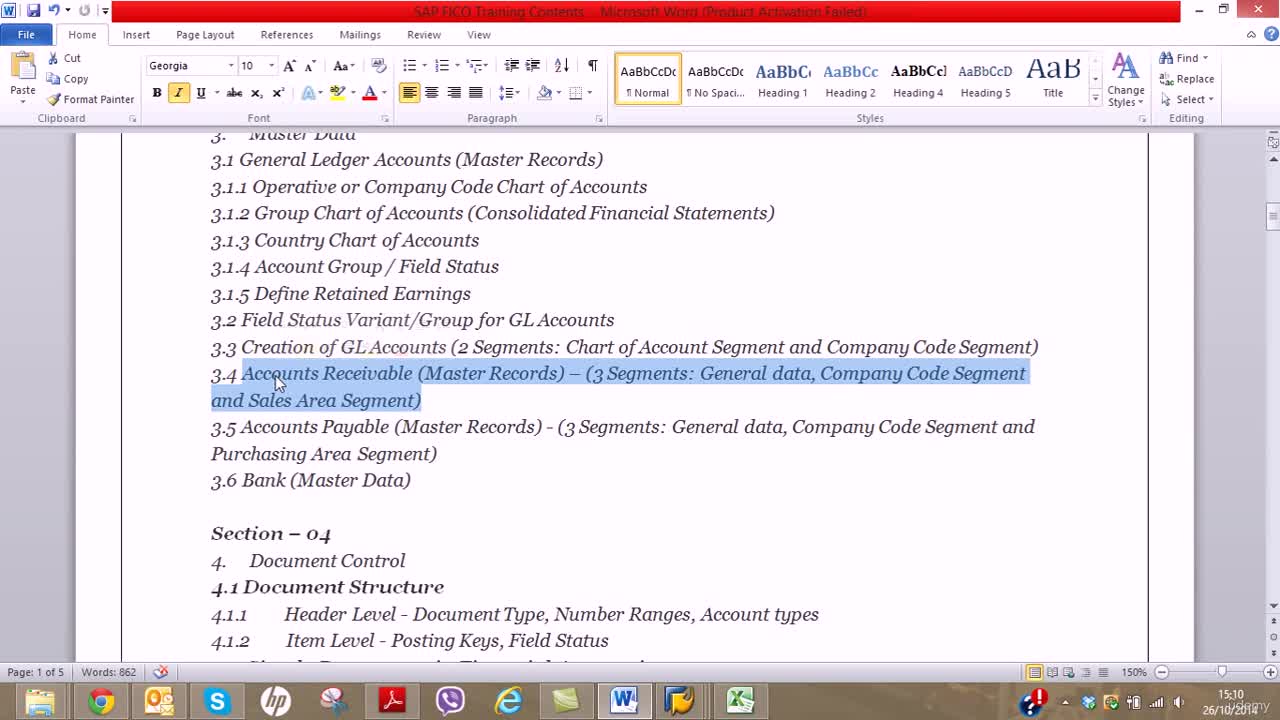Copy the selected text

(68, 79)
